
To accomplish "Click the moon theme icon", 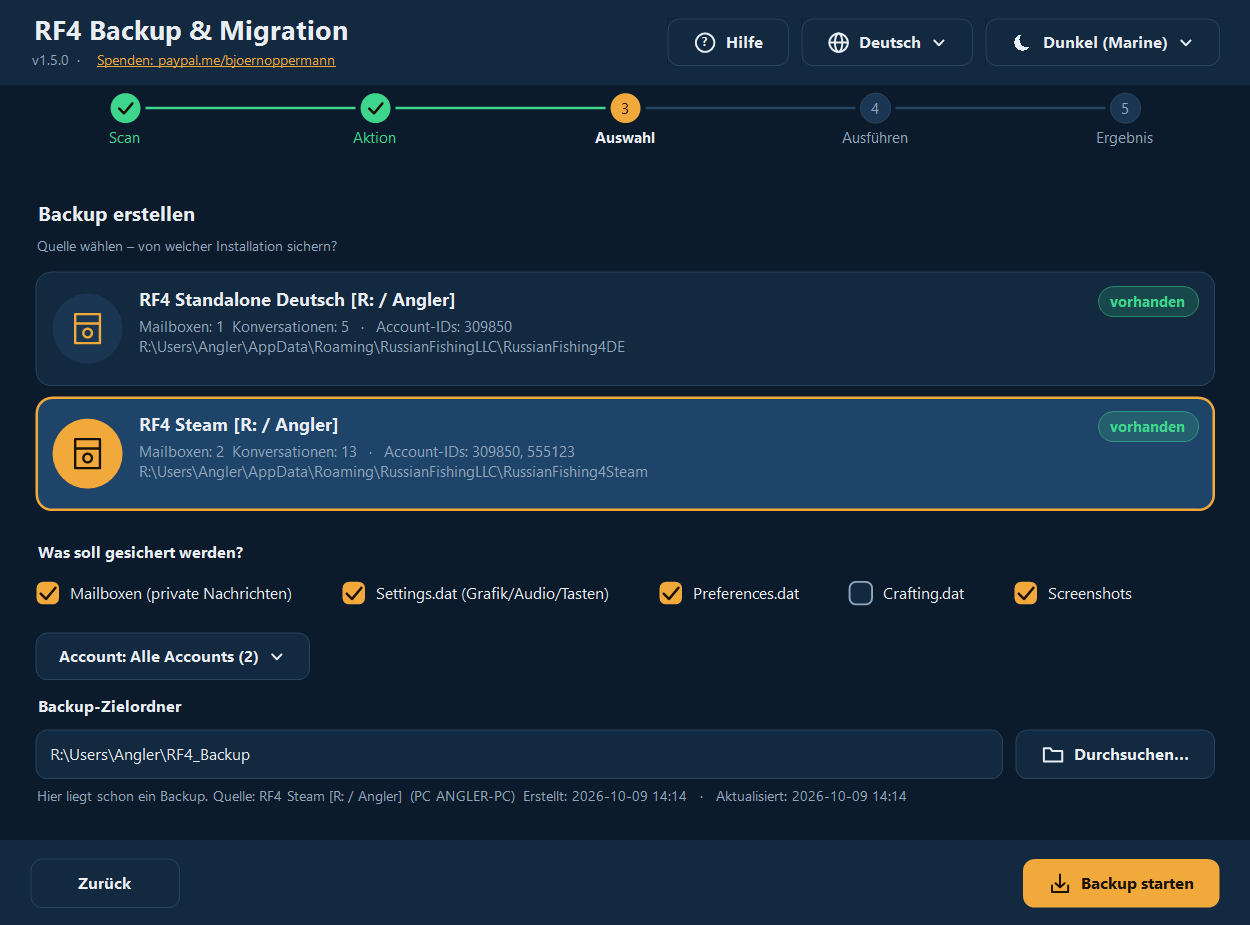I will click(x=1022, y=43).
